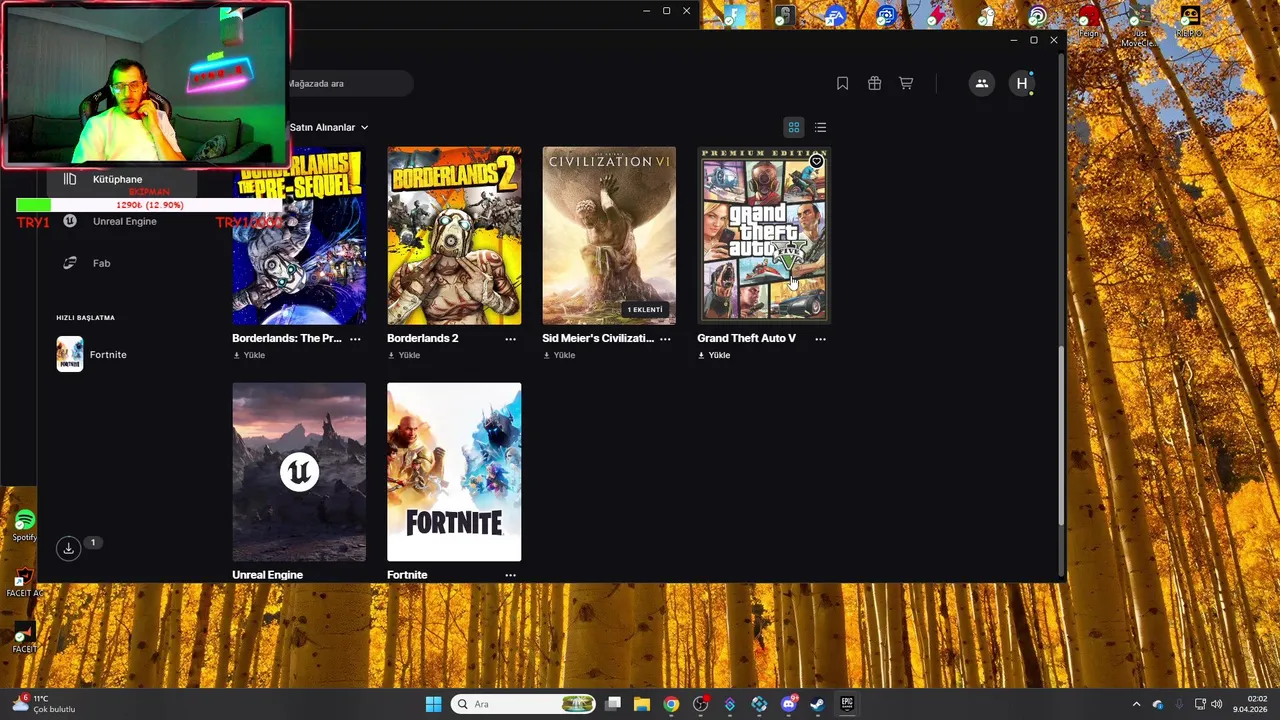Click the Grand Theft Auto V title
This screenshot has width=1280, height=720.
[746, 338]
